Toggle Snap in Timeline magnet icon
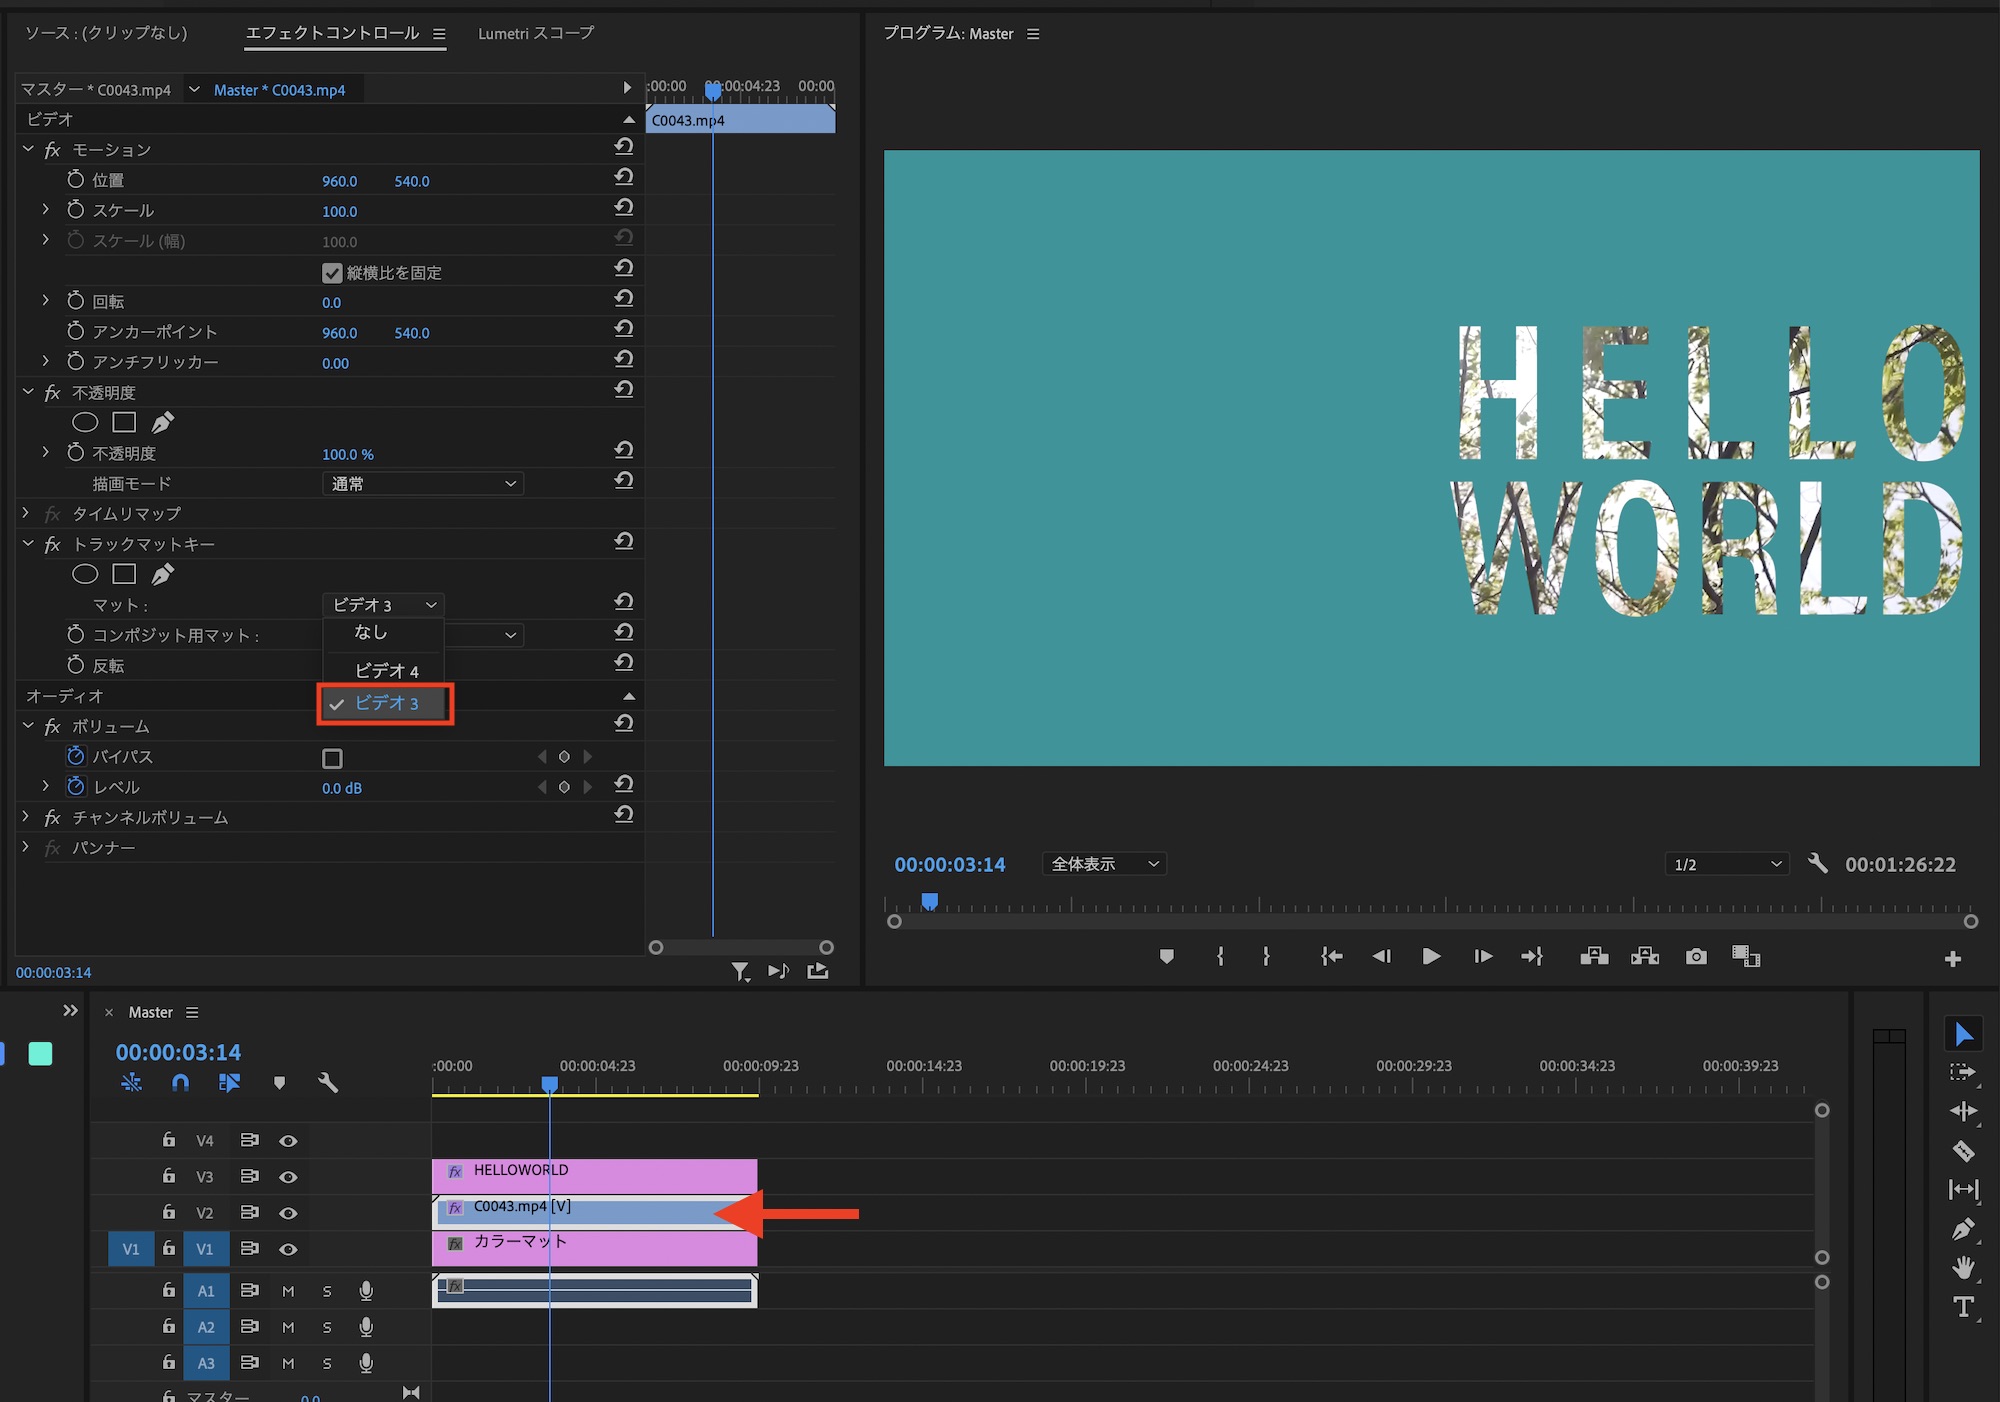Screen dimensions: 2000x1402 [180, 1083]
